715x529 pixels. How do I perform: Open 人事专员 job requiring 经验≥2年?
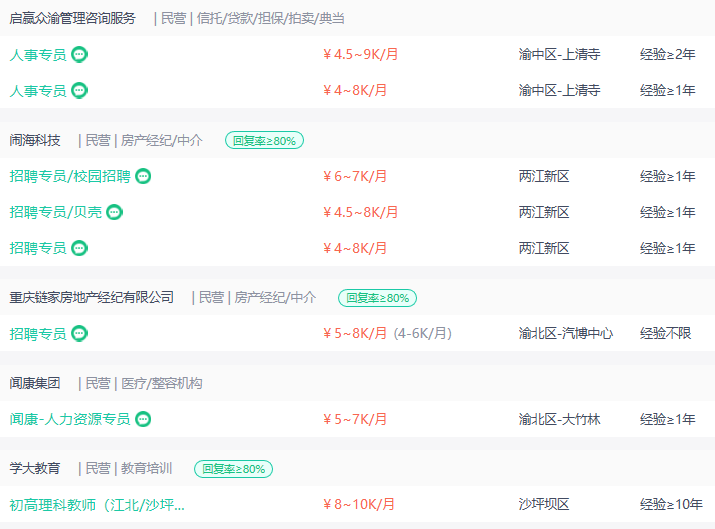coord(38,55)
